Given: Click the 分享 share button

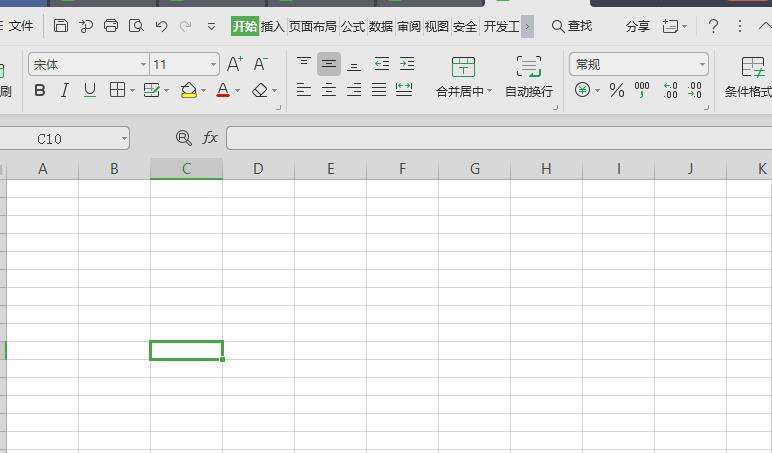Looking at the screenshot, I should [x=638, y=26].
